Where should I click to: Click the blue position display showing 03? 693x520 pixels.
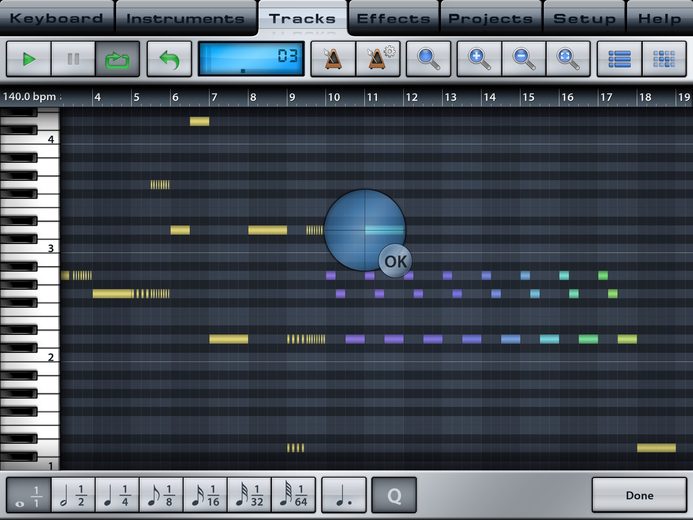click(x=251, y=59)
